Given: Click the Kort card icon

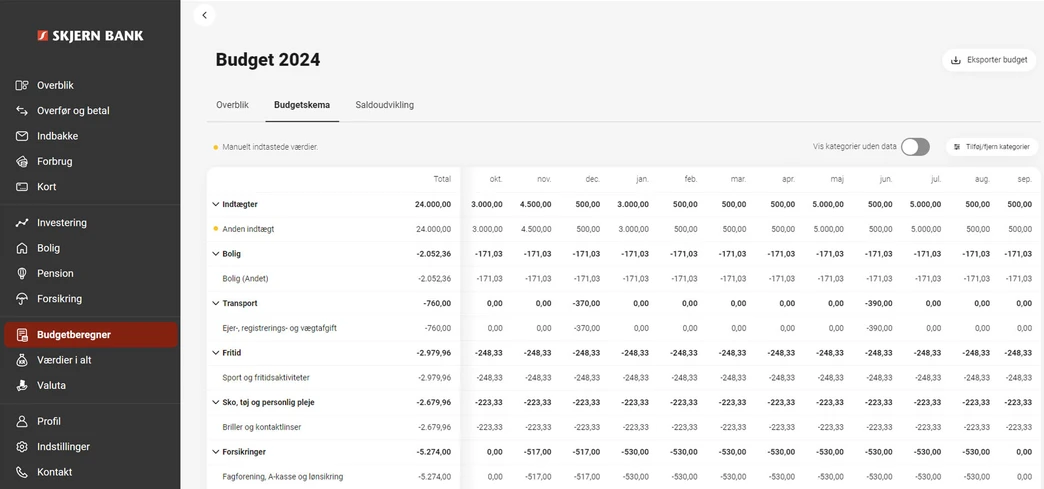Looking at the screenshot, I should click(x=22, y=187).
